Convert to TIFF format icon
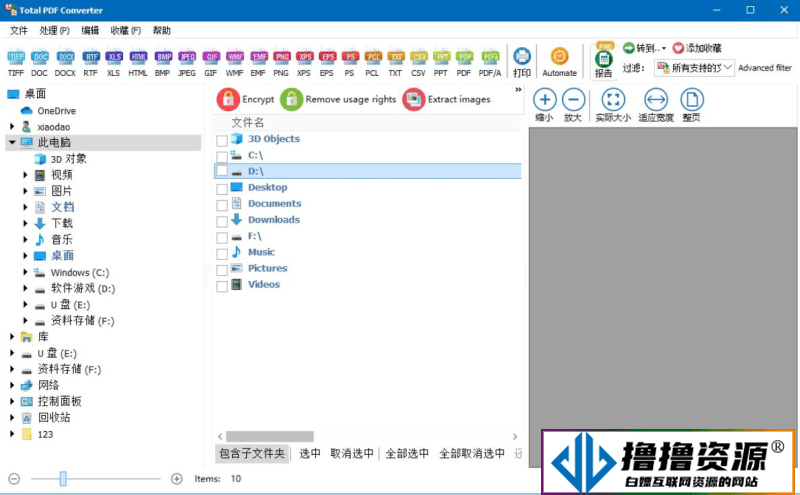The image size is (800, 495). point(16,63)
